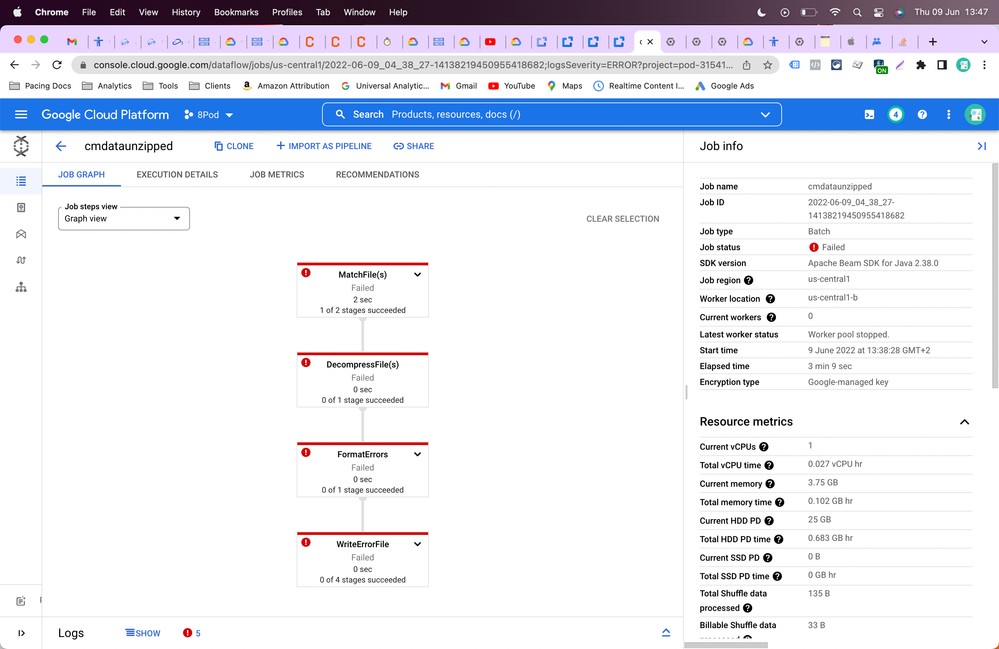The width and height of the screenshot is (999, 649).
Task: Select the DecompressFile(s) failed node
Action: [363, 380]
